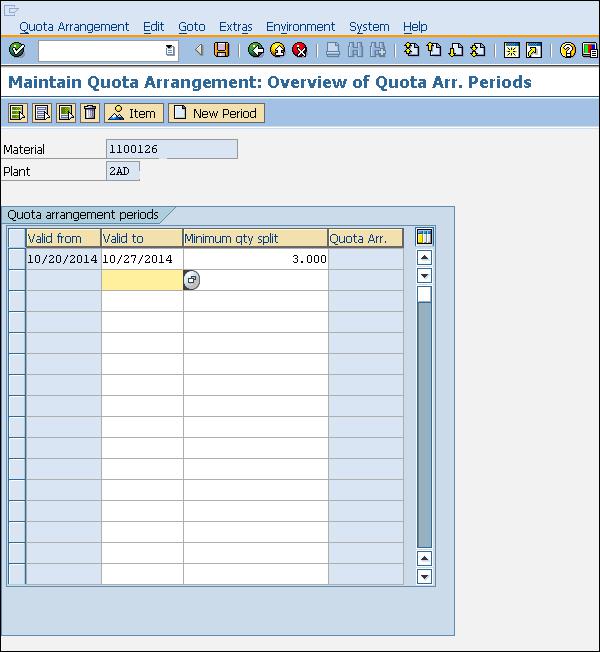Click the Quota arrangement periods group title
Viewport: 600px width, 652px height.
[83, 215]
